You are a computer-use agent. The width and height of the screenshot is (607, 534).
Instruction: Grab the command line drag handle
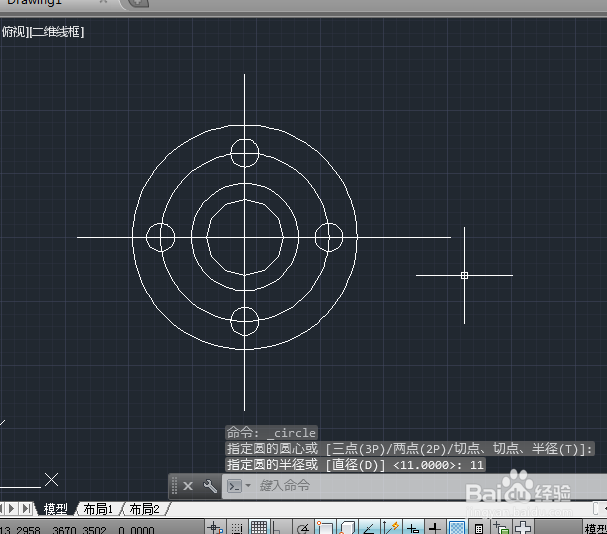point(174,486)
